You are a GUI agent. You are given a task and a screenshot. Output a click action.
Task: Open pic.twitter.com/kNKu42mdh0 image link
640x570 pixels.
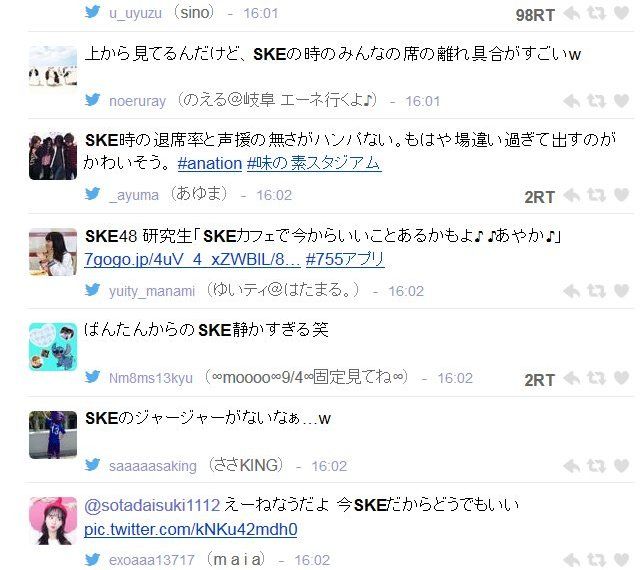(191, 530)
